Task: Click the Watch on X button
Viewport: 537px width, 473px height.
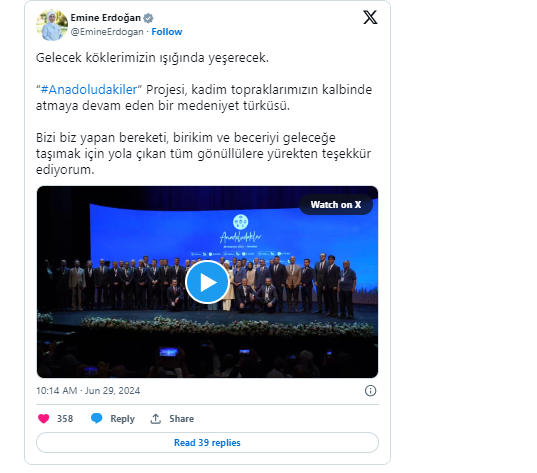Action: click(336, 204)
